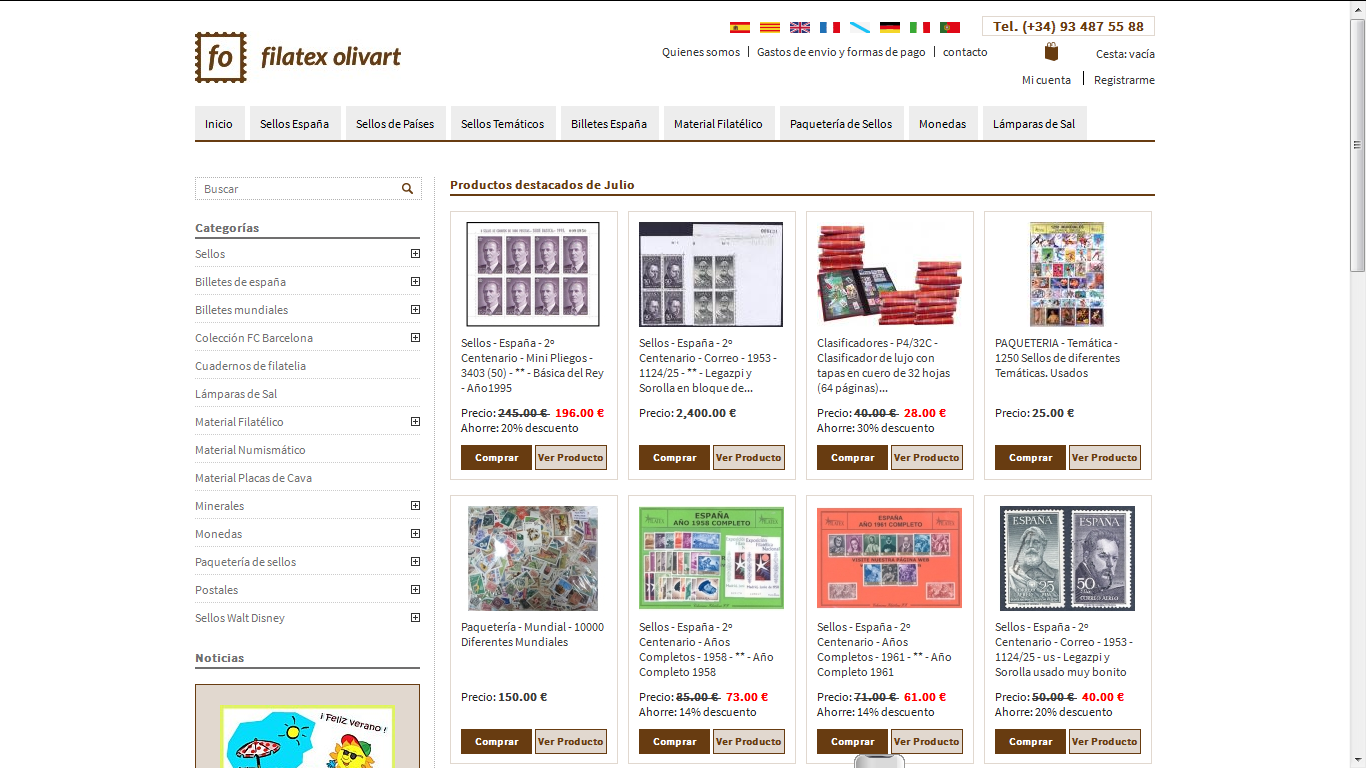Viewport: 1366px width, 768px height.
Task: Select the British flag language icon
Action: 799,27
